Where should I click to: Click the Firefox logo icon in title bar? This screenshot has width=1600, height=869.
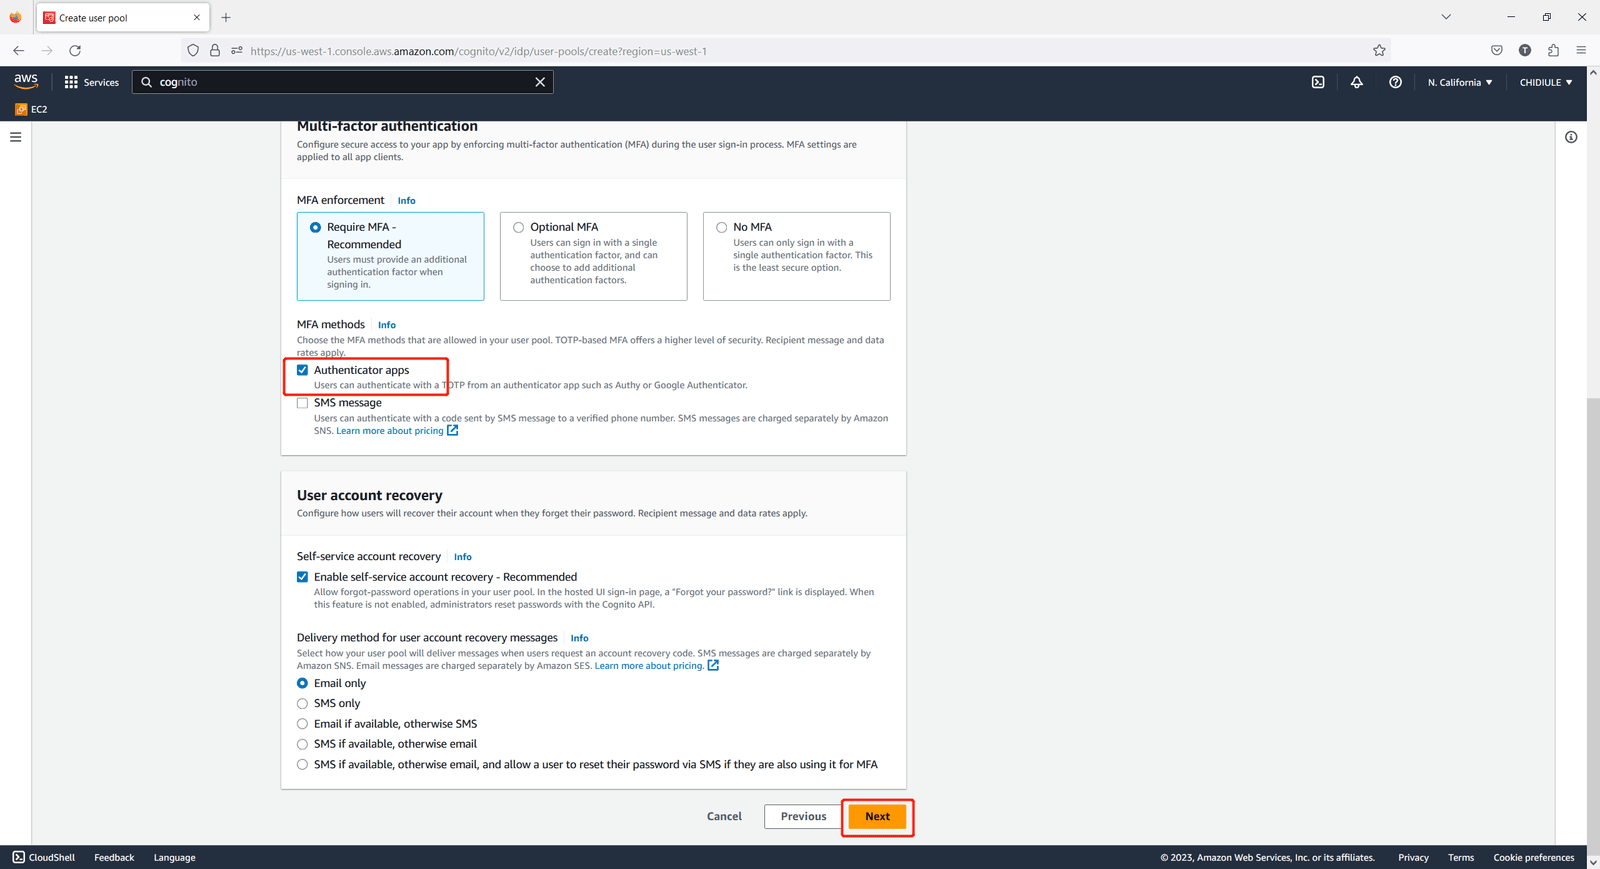point(15,17)
